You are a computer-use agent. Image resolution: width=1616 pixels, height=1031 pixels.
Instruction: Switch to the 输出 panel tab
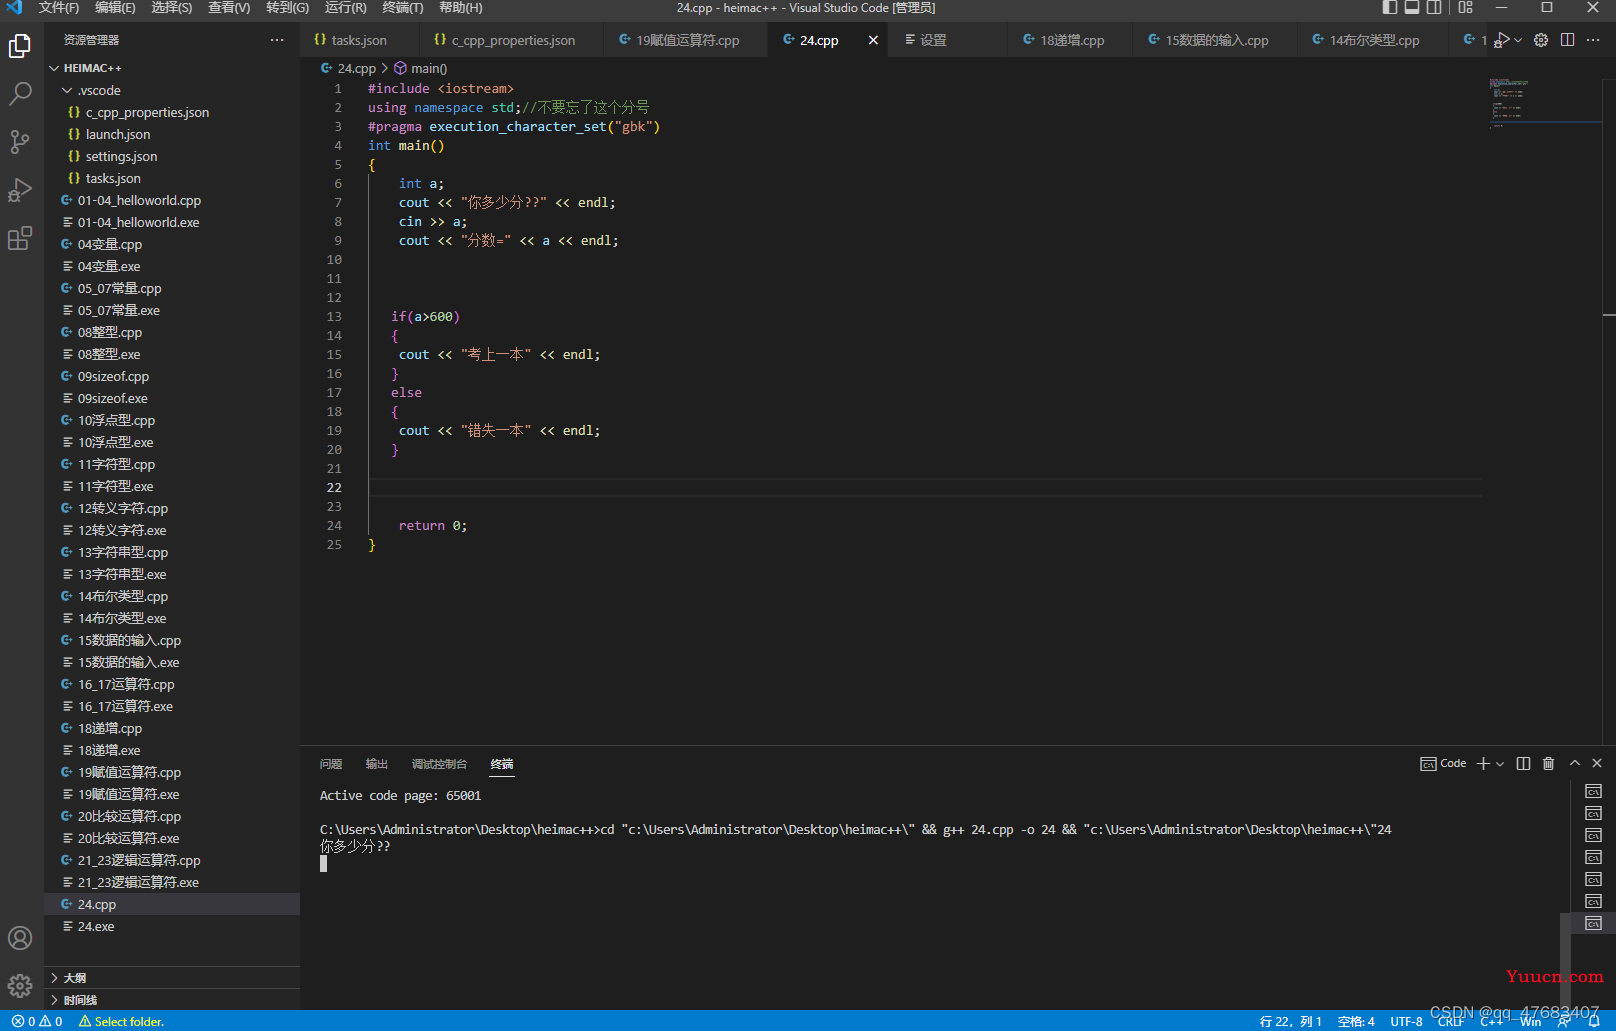(x=377, y=764)
